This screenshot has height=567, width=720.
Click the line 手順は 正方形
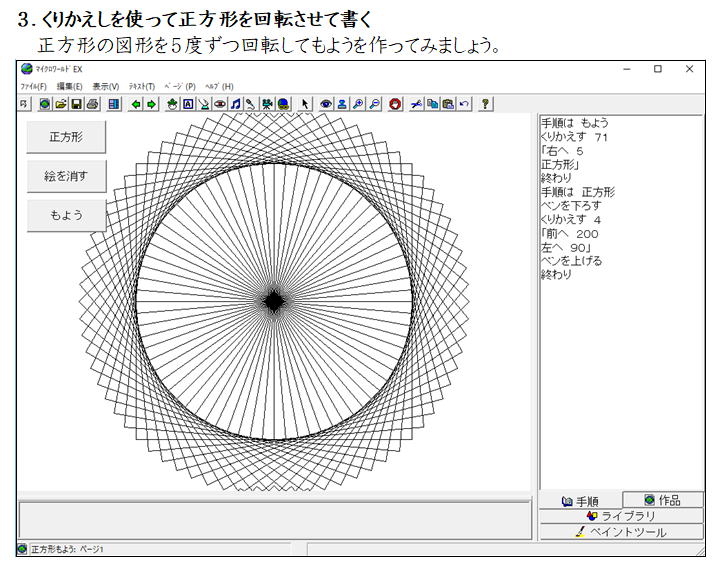[578, 192]
